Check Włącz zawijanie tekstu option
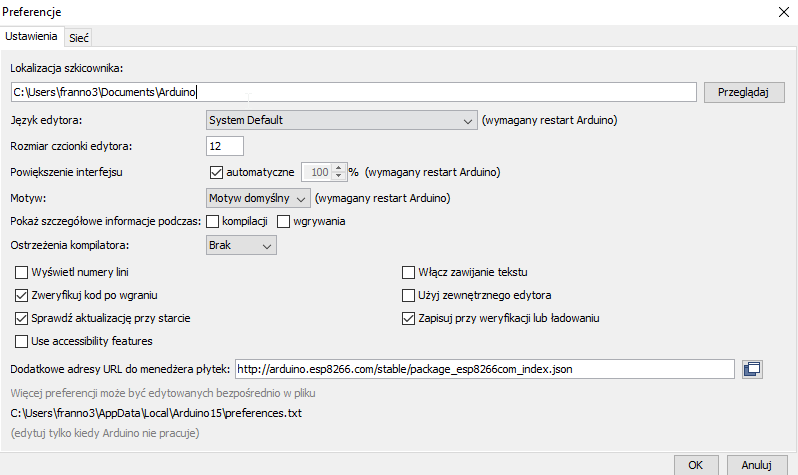The height and width of the screenshot is (475, 798). tap(408, 272)
